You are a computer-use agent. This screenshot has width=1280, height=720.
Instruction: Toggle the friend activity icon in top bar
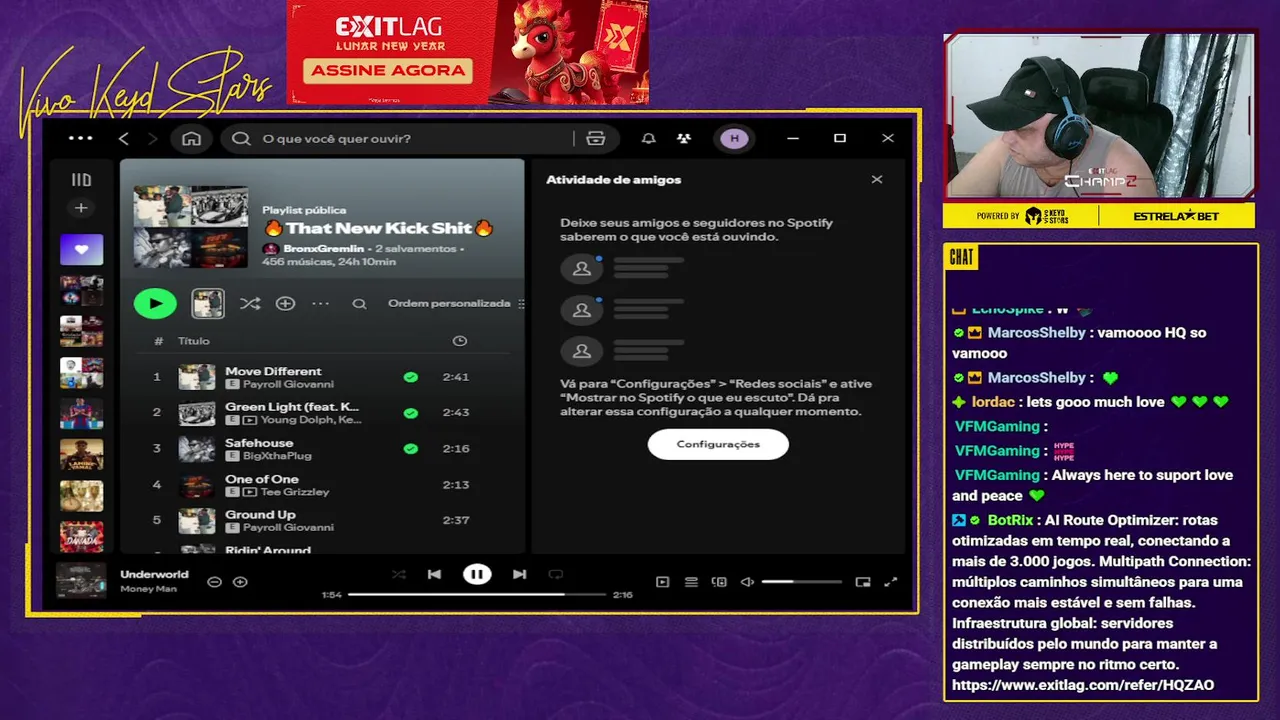(x=684, y=138)
